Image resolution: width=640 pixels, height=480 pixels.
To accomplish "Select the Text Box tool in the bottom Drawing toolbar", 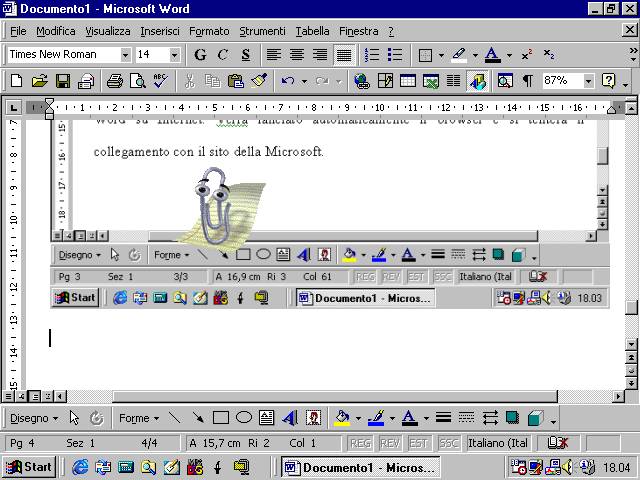I will 267,418.
